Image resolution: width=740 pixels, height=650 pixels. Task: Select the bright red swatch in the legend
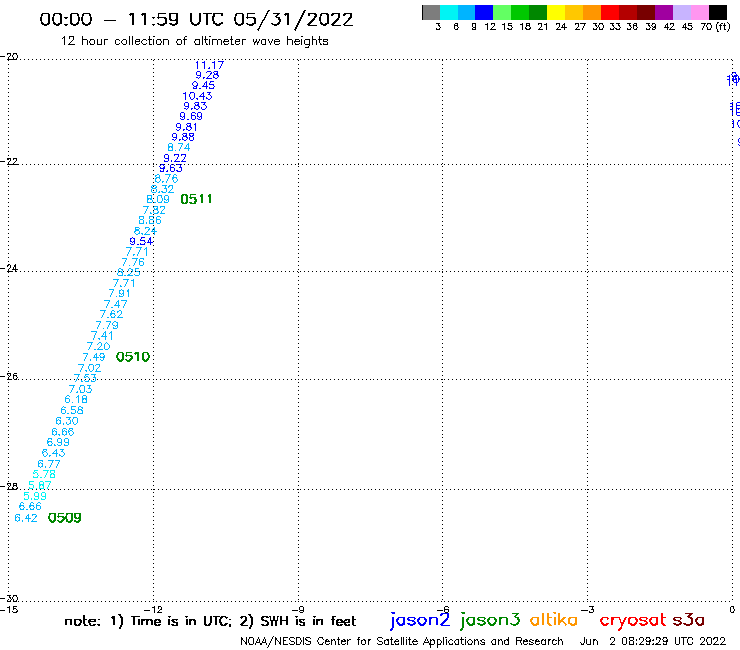(609, 12)
